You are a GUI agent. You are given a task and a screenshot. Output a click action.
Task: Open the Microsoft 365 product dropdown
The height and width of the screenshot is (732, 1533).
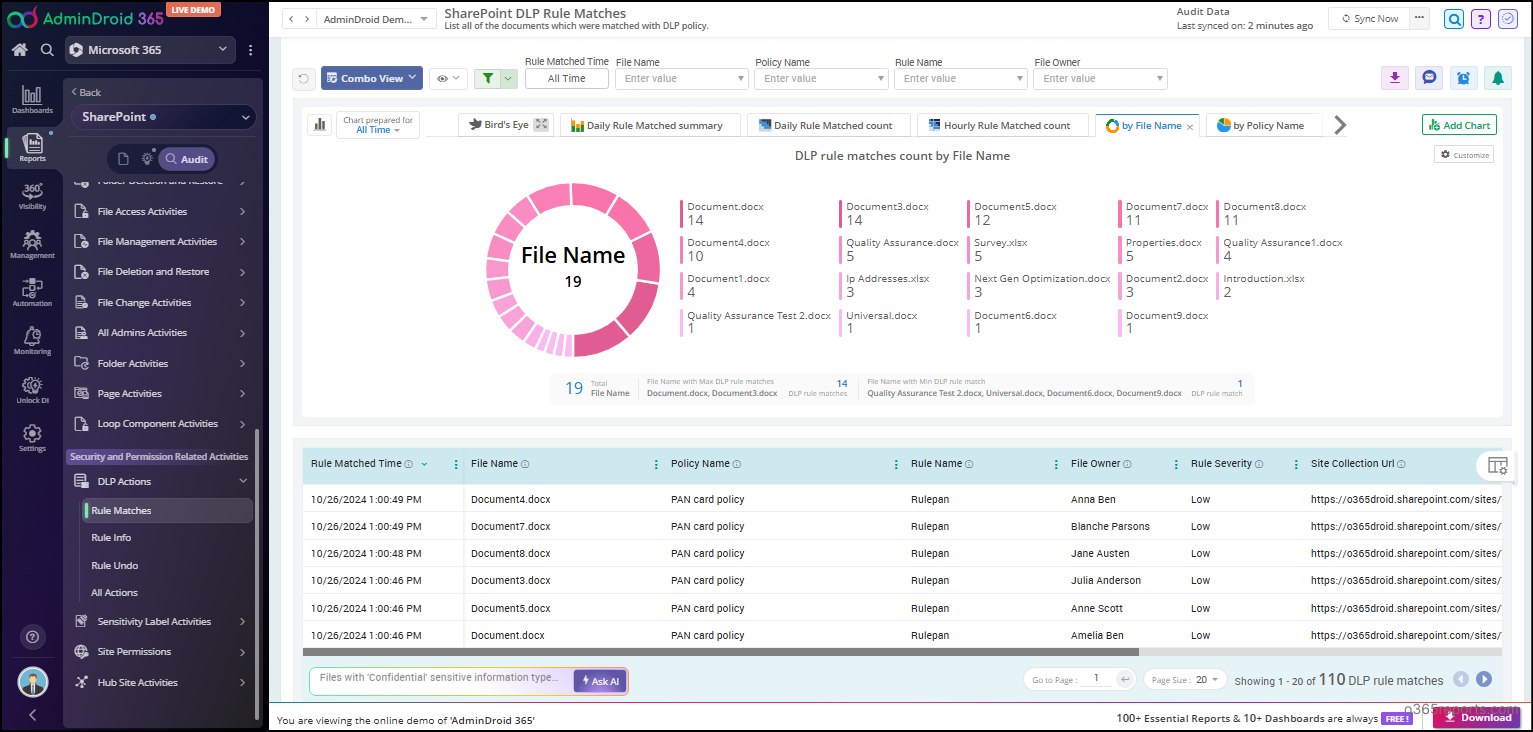pyautogui.click(x=150, y=50)
